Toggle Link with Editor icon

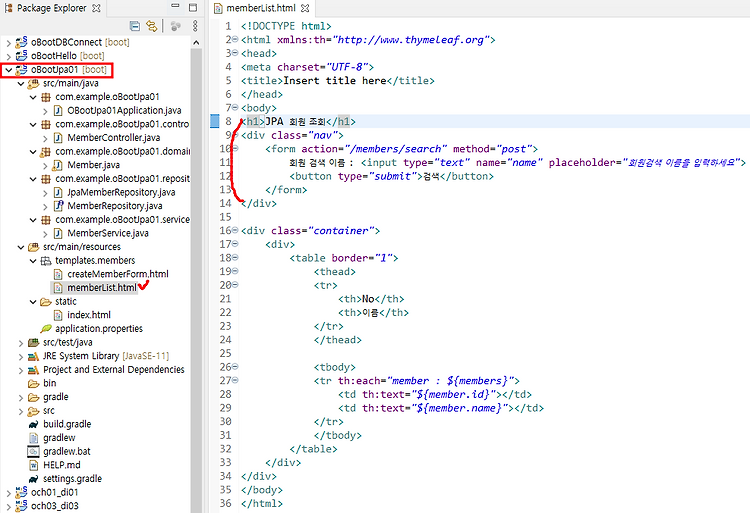(x=152, y=26)
